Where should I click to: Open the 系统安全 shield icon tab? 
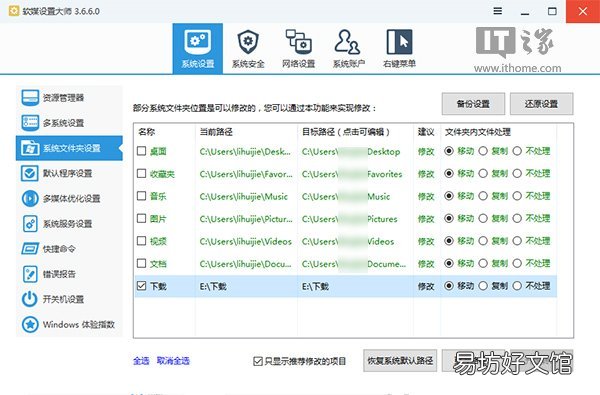(x=248, y=42)
